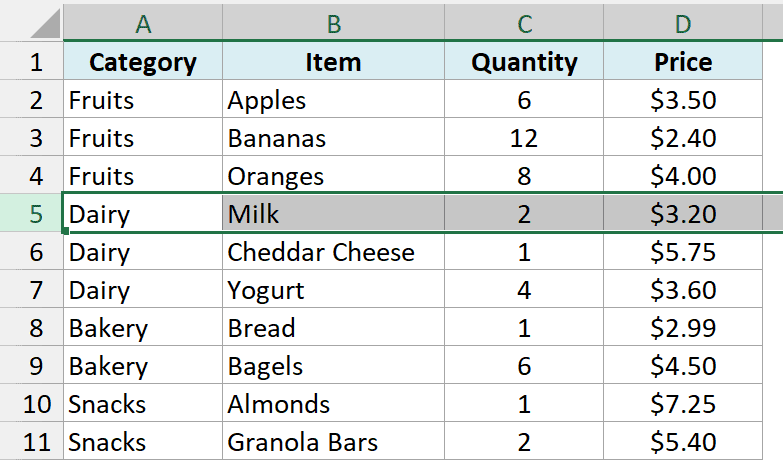Select column D header
This screenshot has width=783, height=460.
[x=683, y=23]
